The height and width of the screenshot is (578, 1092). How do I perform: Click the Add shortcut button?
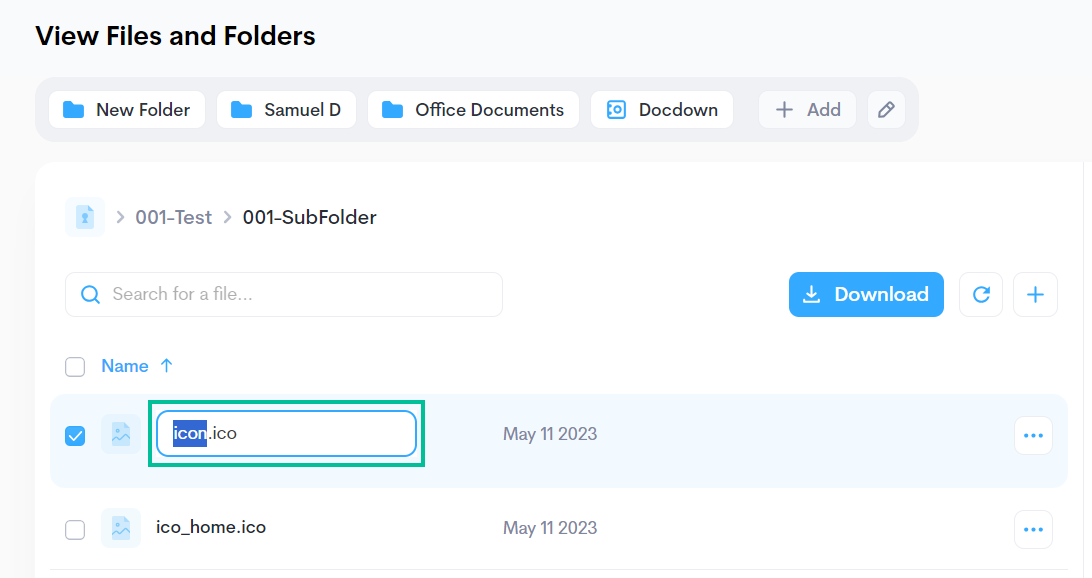pos(807,109)
